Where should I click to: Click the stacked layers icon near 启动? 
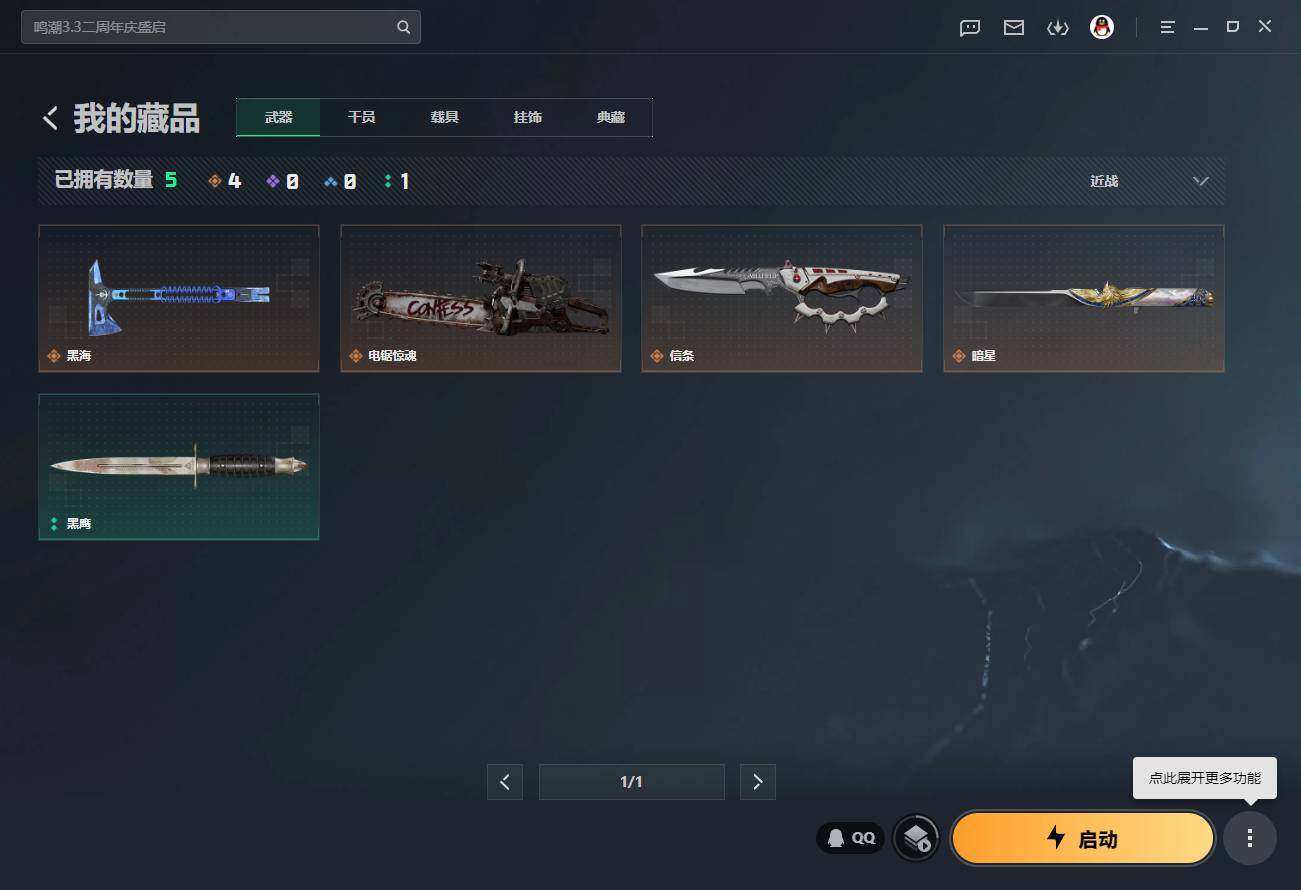916,838
